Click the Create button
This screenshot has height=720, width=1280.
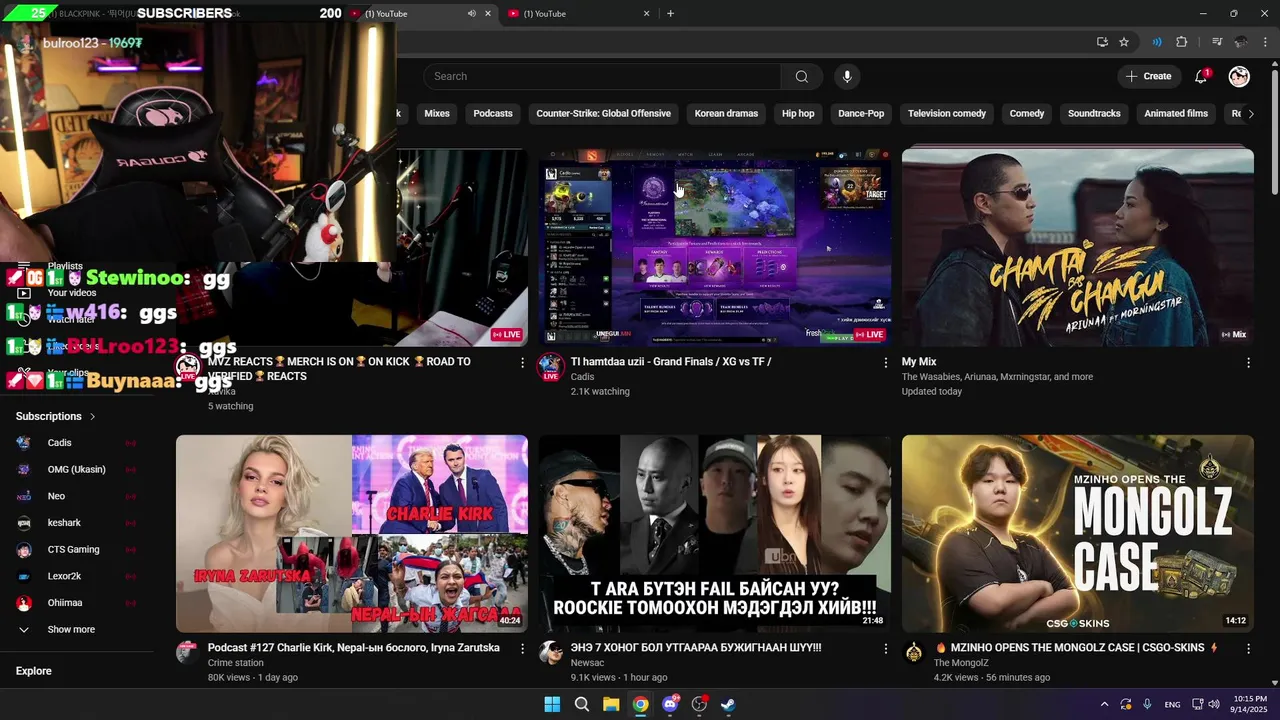tap(1149, 77)
